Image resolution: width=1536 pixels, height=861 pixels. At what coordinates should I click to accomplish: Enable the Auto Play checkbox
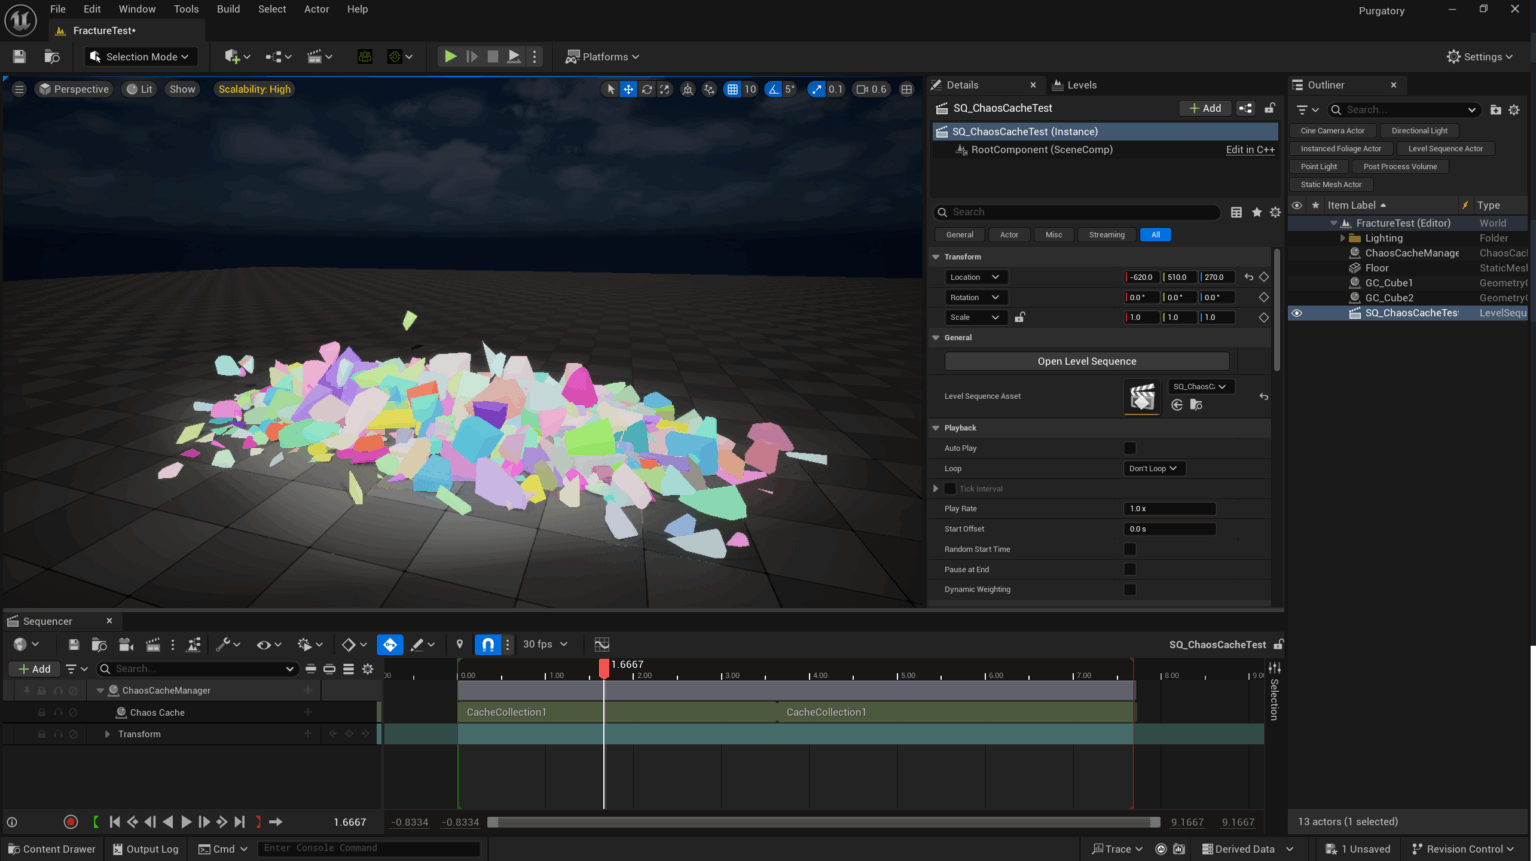[1129, 448]
